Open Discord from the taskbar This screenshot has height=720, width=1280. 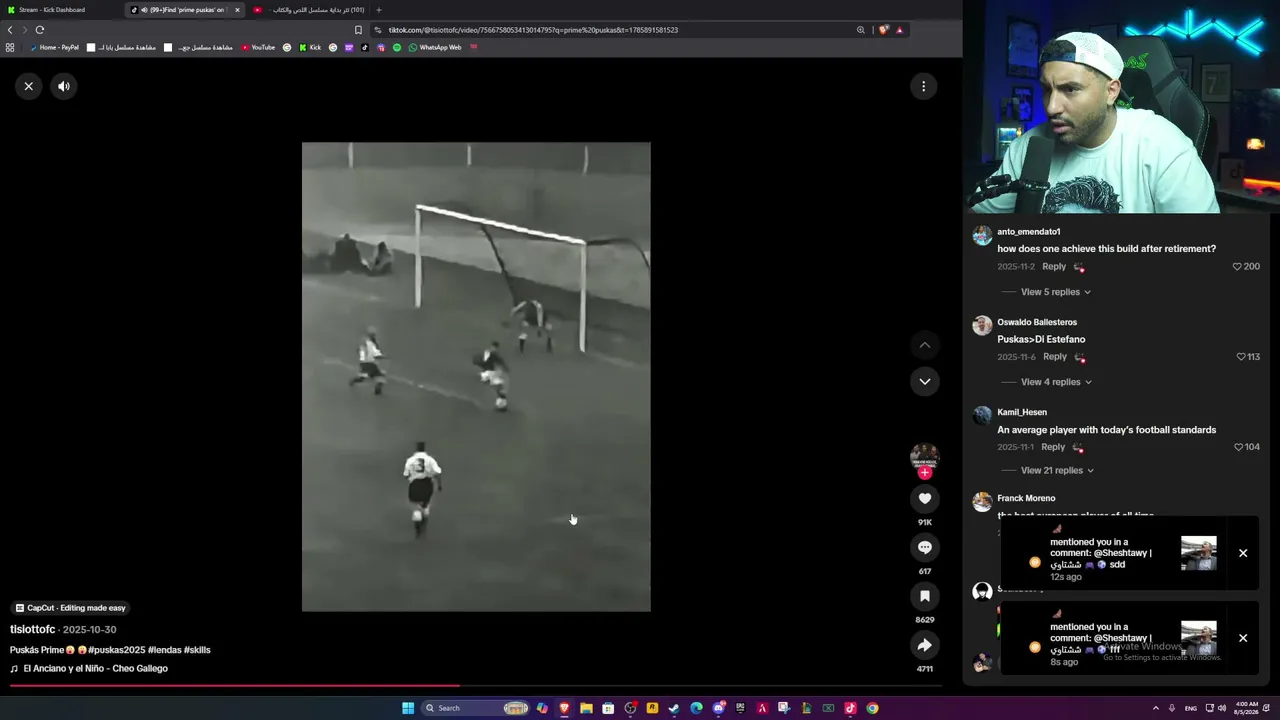click(x=718, y=708)
